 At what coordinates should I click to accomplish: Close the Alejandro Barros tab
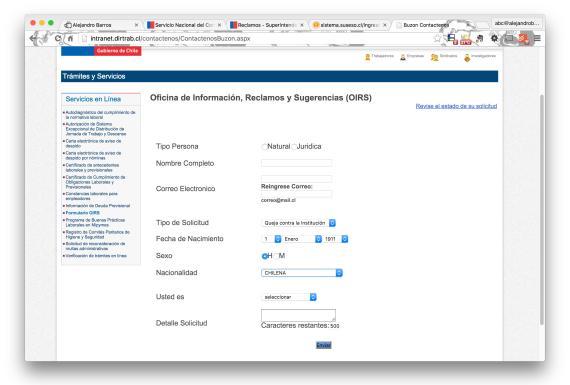click(x=136, y=25)
